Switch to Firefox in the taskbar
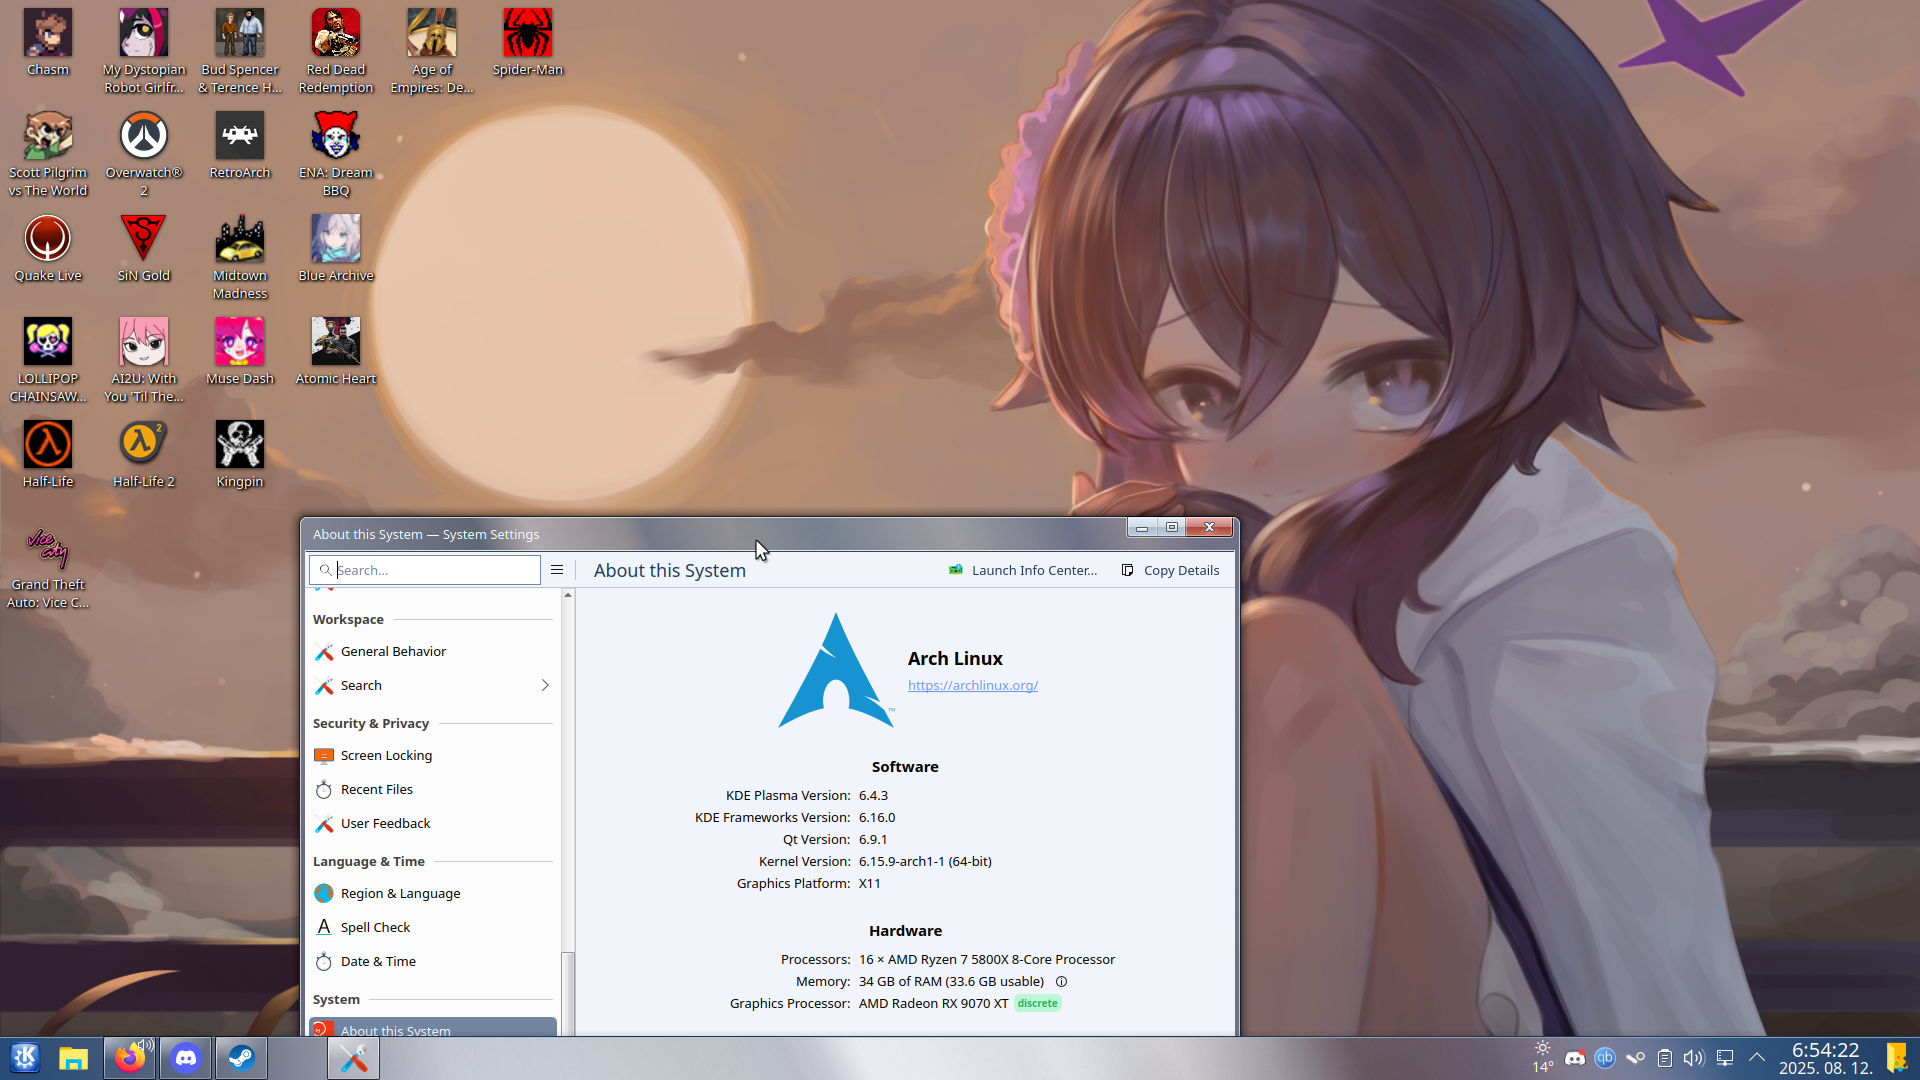This screenshot has height=1080, width=1920. coord(130,1058)
